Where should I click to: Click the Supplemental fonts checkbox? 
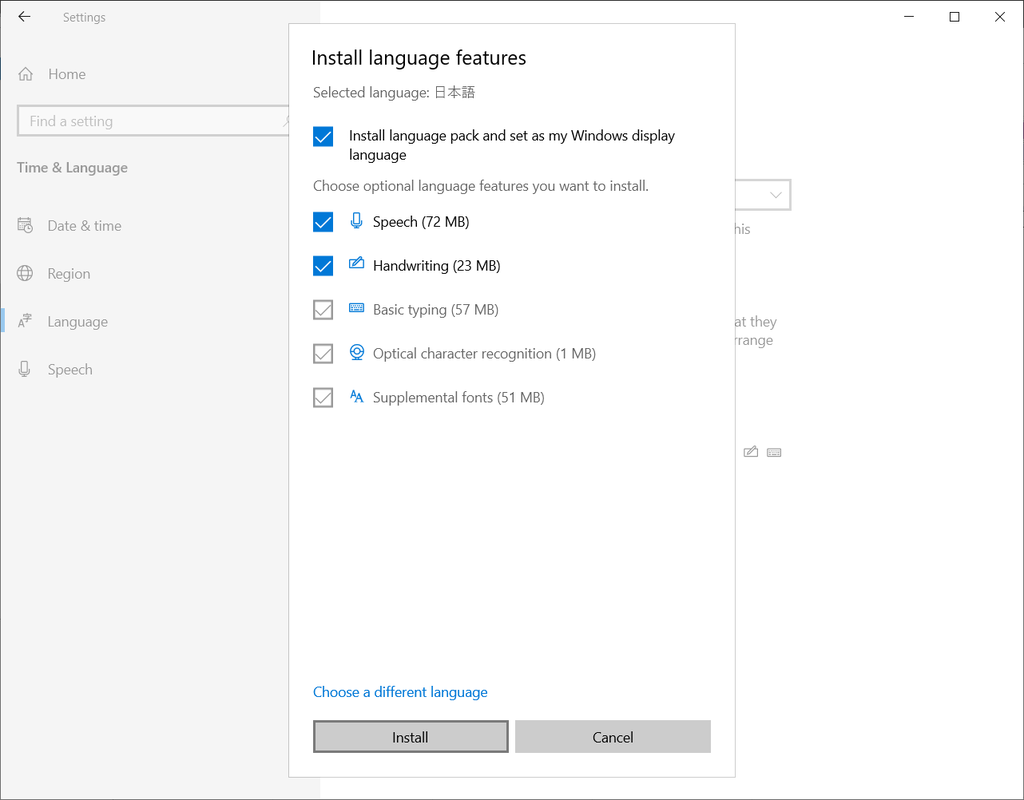[x=323, y=397]
